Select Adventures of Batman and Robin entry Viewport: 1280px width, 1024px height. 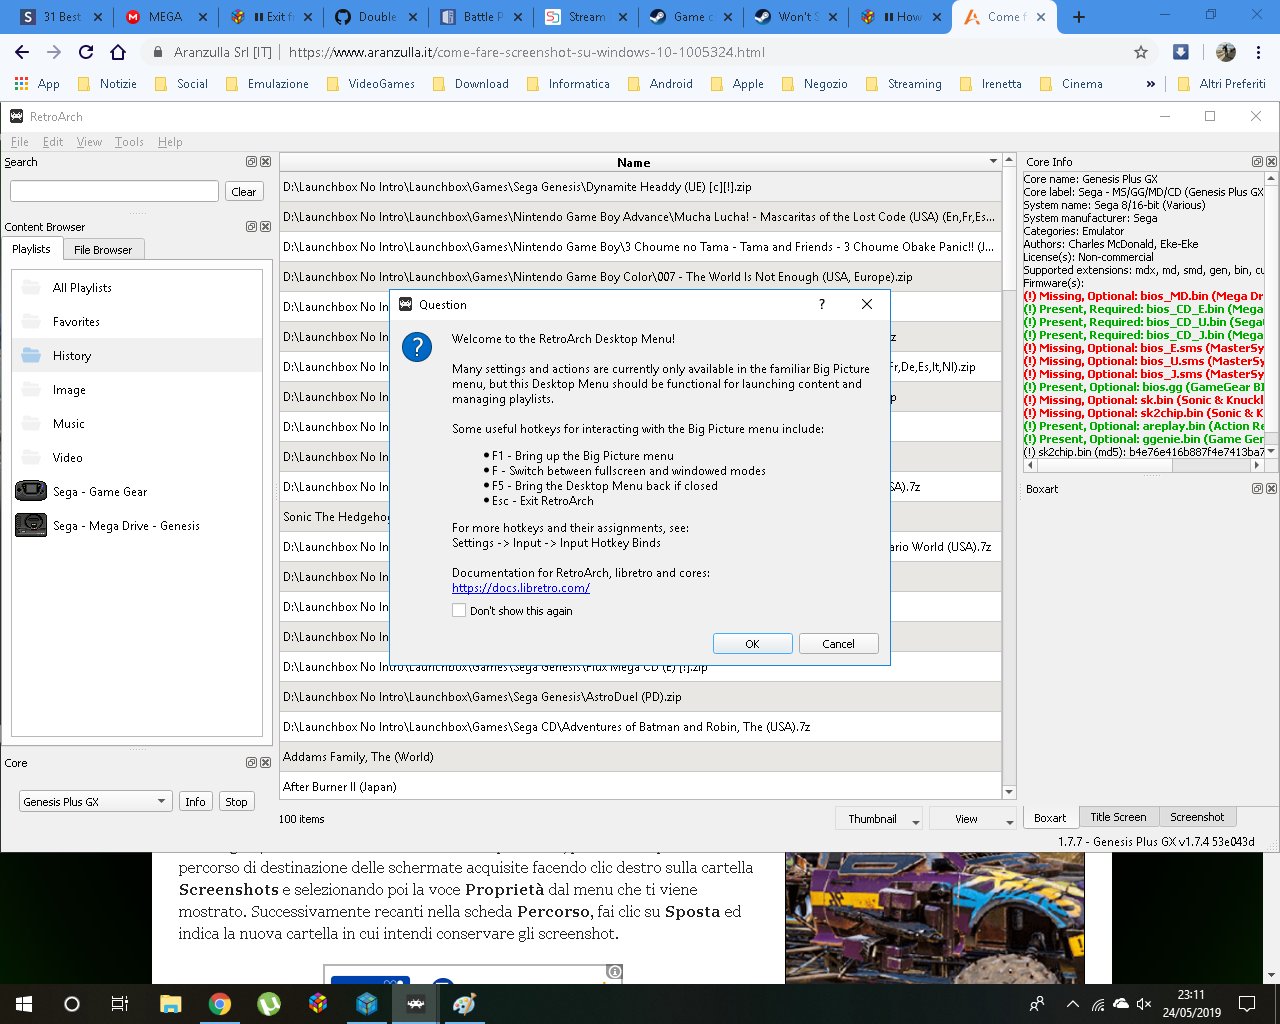[x=640, y=727]
